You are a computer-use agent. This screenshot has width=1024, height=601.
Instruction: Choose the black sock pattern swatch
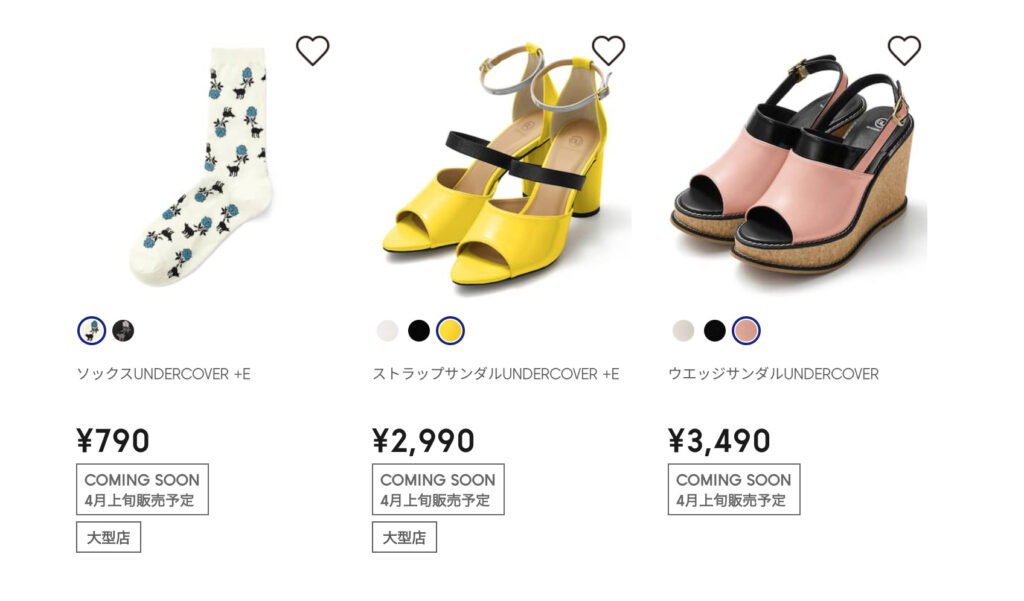[123, 331]
